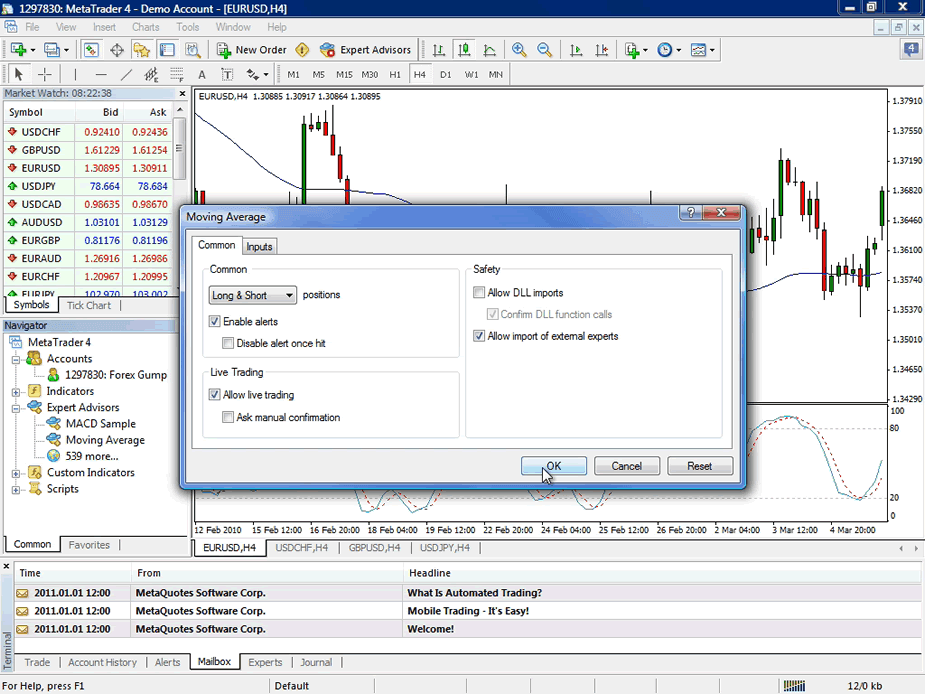Expand the Indicators tree node
The height and width of the screenshot is (694, 925).
[x=16, y=392]
